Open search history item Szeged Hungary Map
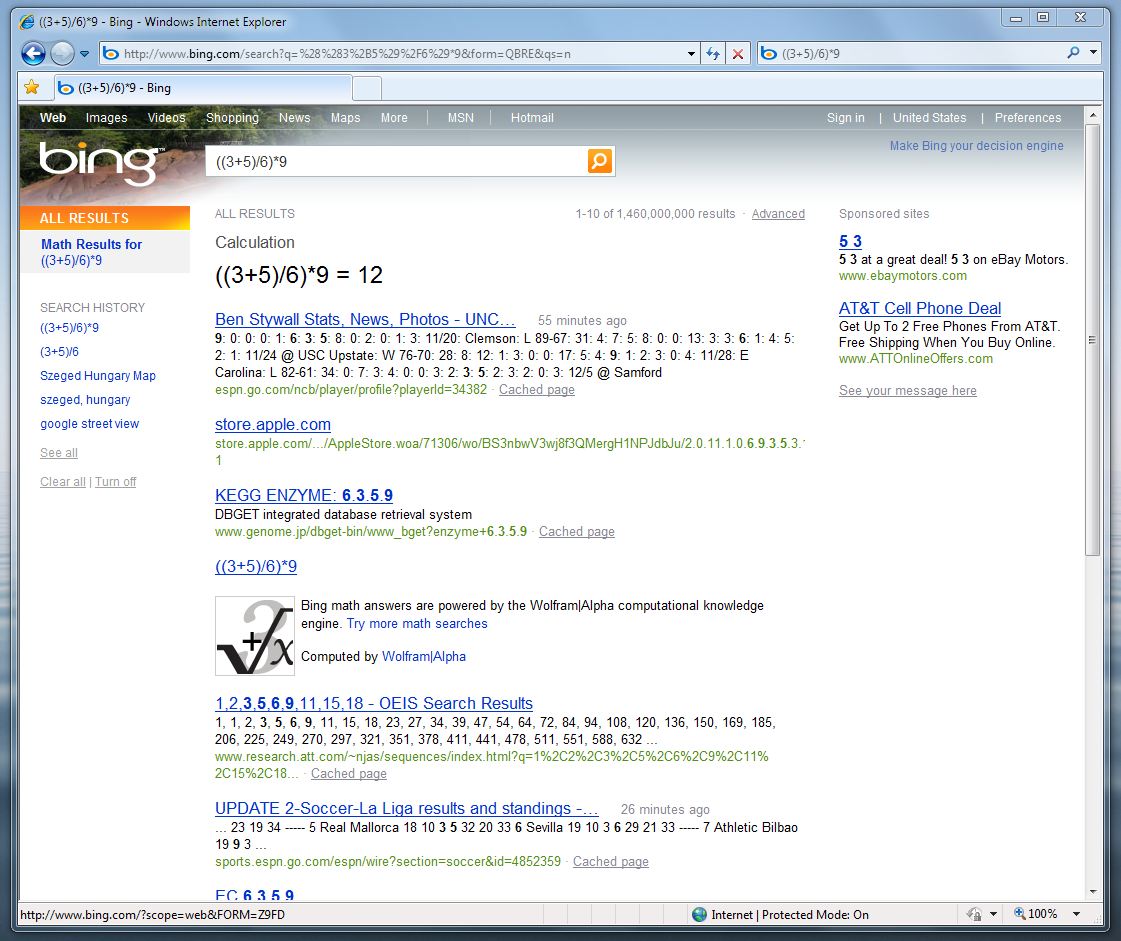 tap(98, 375)
